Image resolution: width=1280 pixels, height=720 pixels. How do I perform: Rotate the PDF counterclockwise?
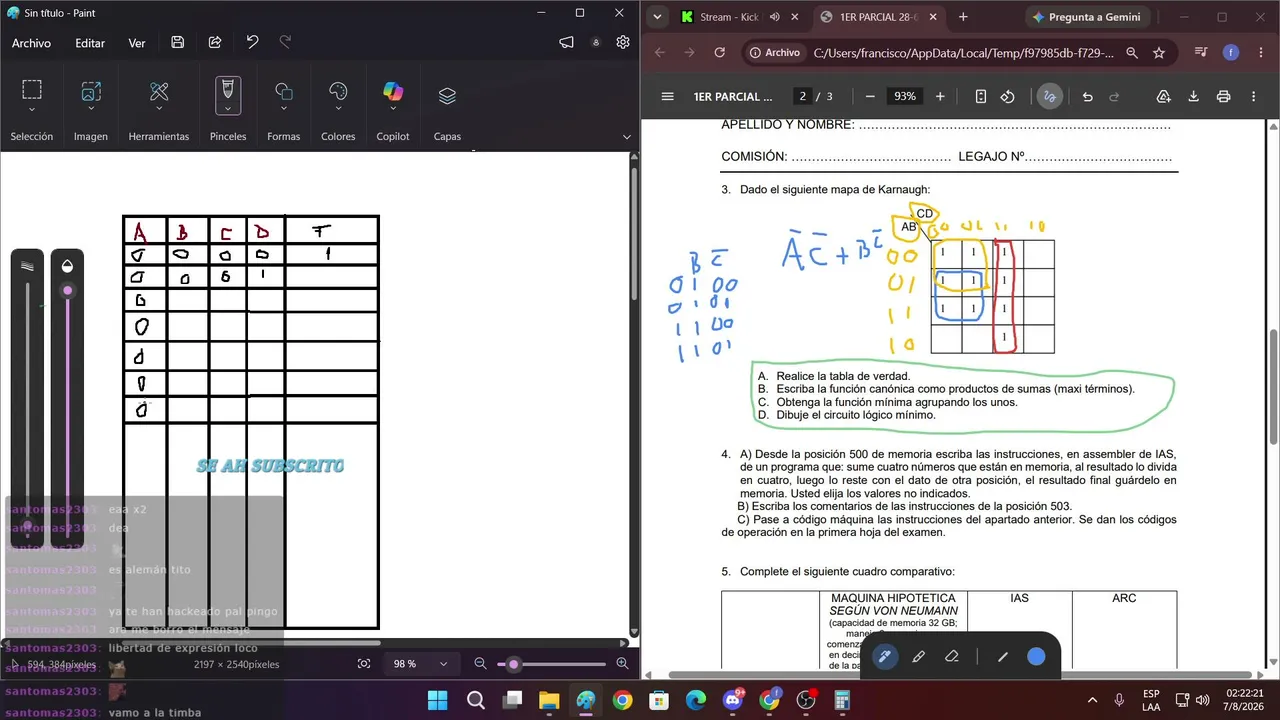tap(1008, 97)
